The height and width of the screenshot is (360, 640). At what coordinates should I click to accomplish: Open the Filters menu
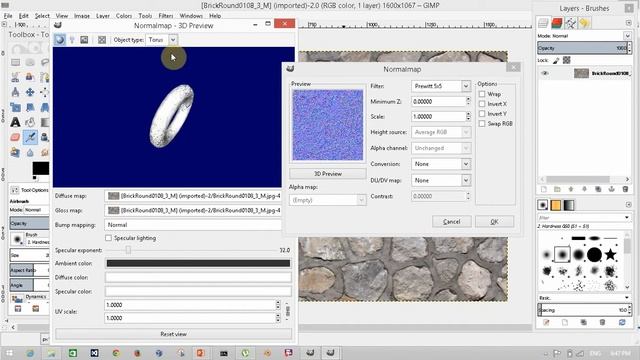(166, 16)
